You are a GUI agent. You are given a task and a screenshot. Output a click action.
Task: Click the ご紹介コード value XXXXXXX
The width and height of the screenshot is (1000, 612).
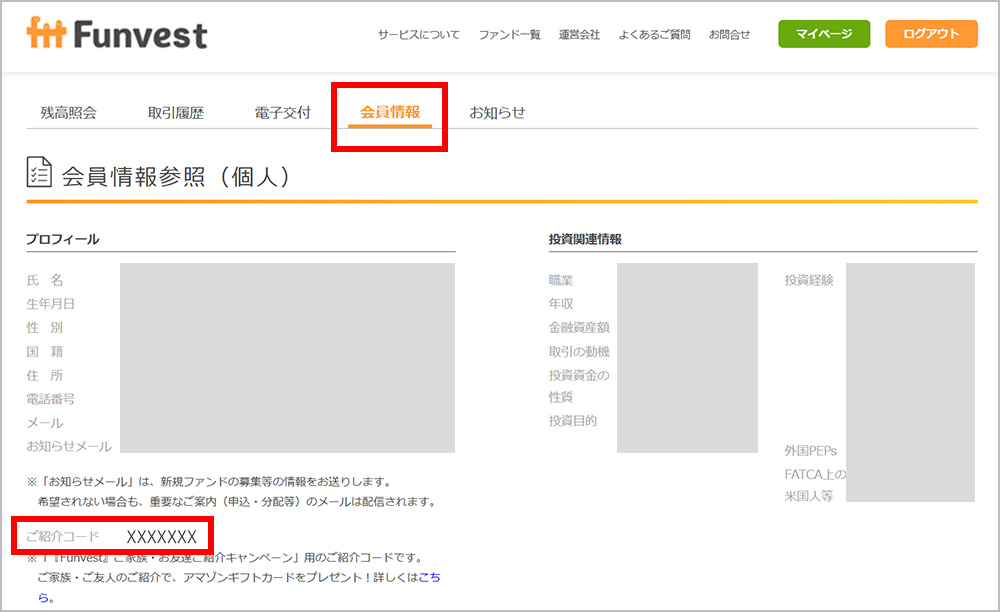click(x=160, y=536)
